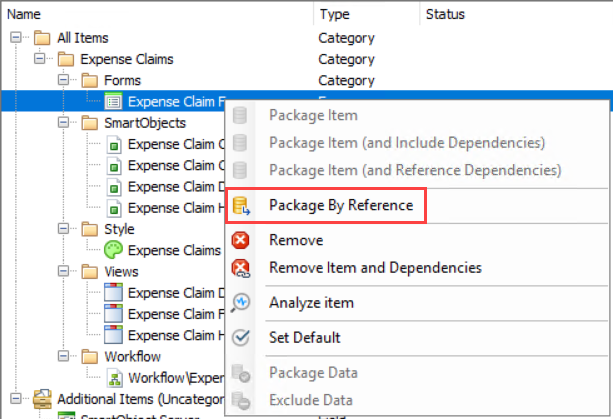Choose Remove Item and Dependencies

coord(375,268)
